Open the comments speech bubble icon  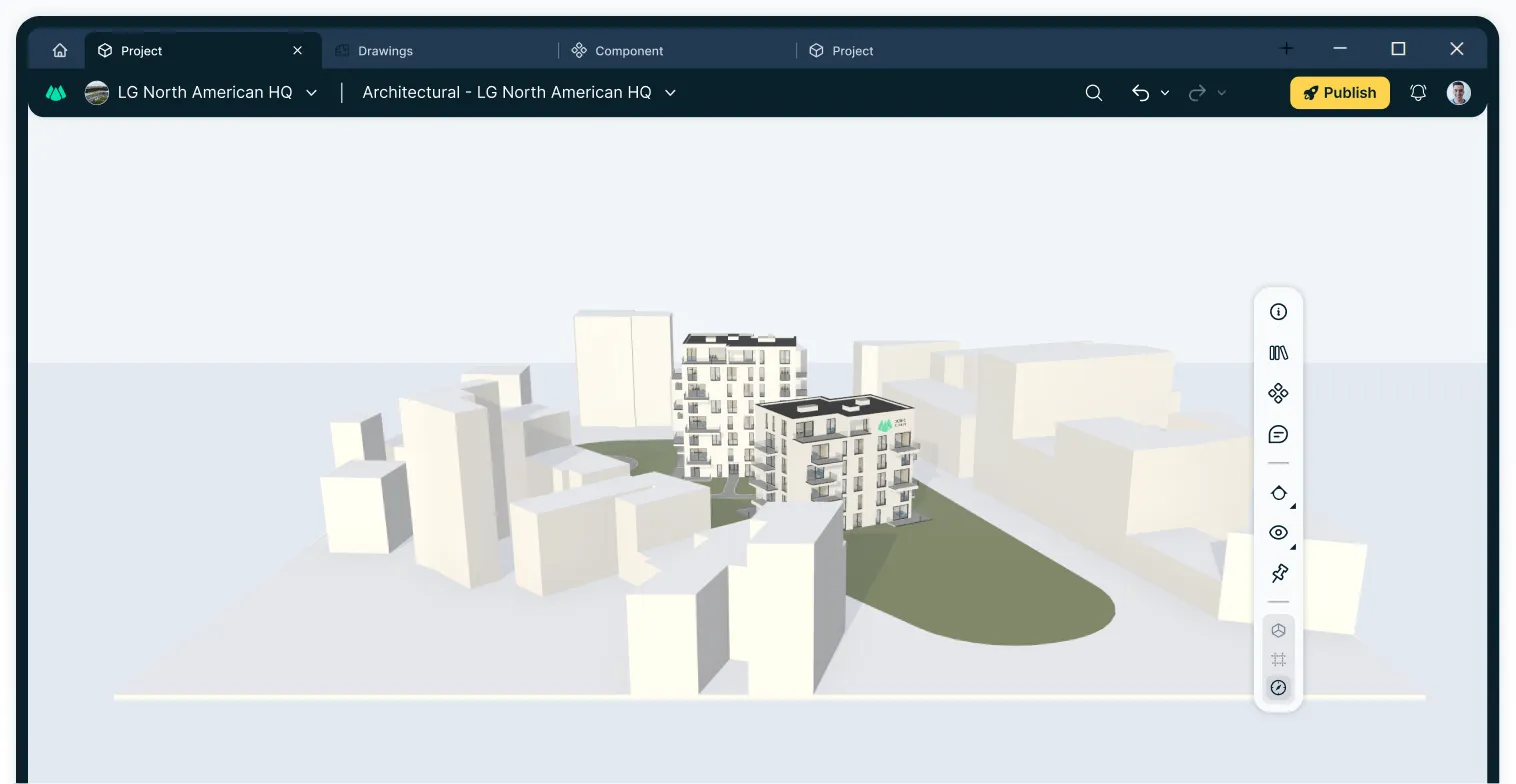[x=1278, y=434]
